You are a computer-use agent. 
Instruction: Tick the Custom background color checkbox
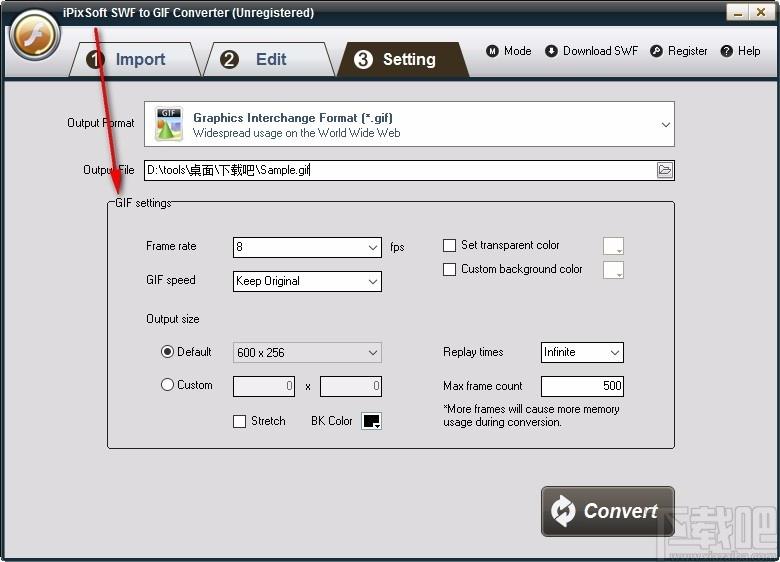pos(450,269)
